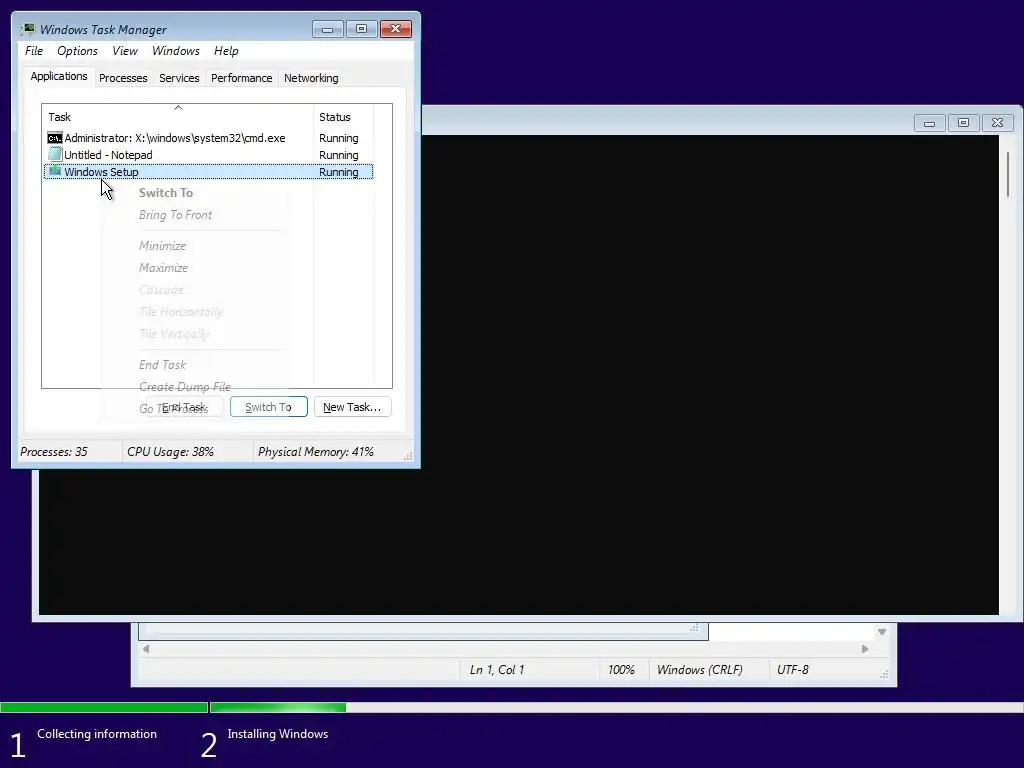
Task: Switch to the Processes tab
Action: click(x=123, y=78)
